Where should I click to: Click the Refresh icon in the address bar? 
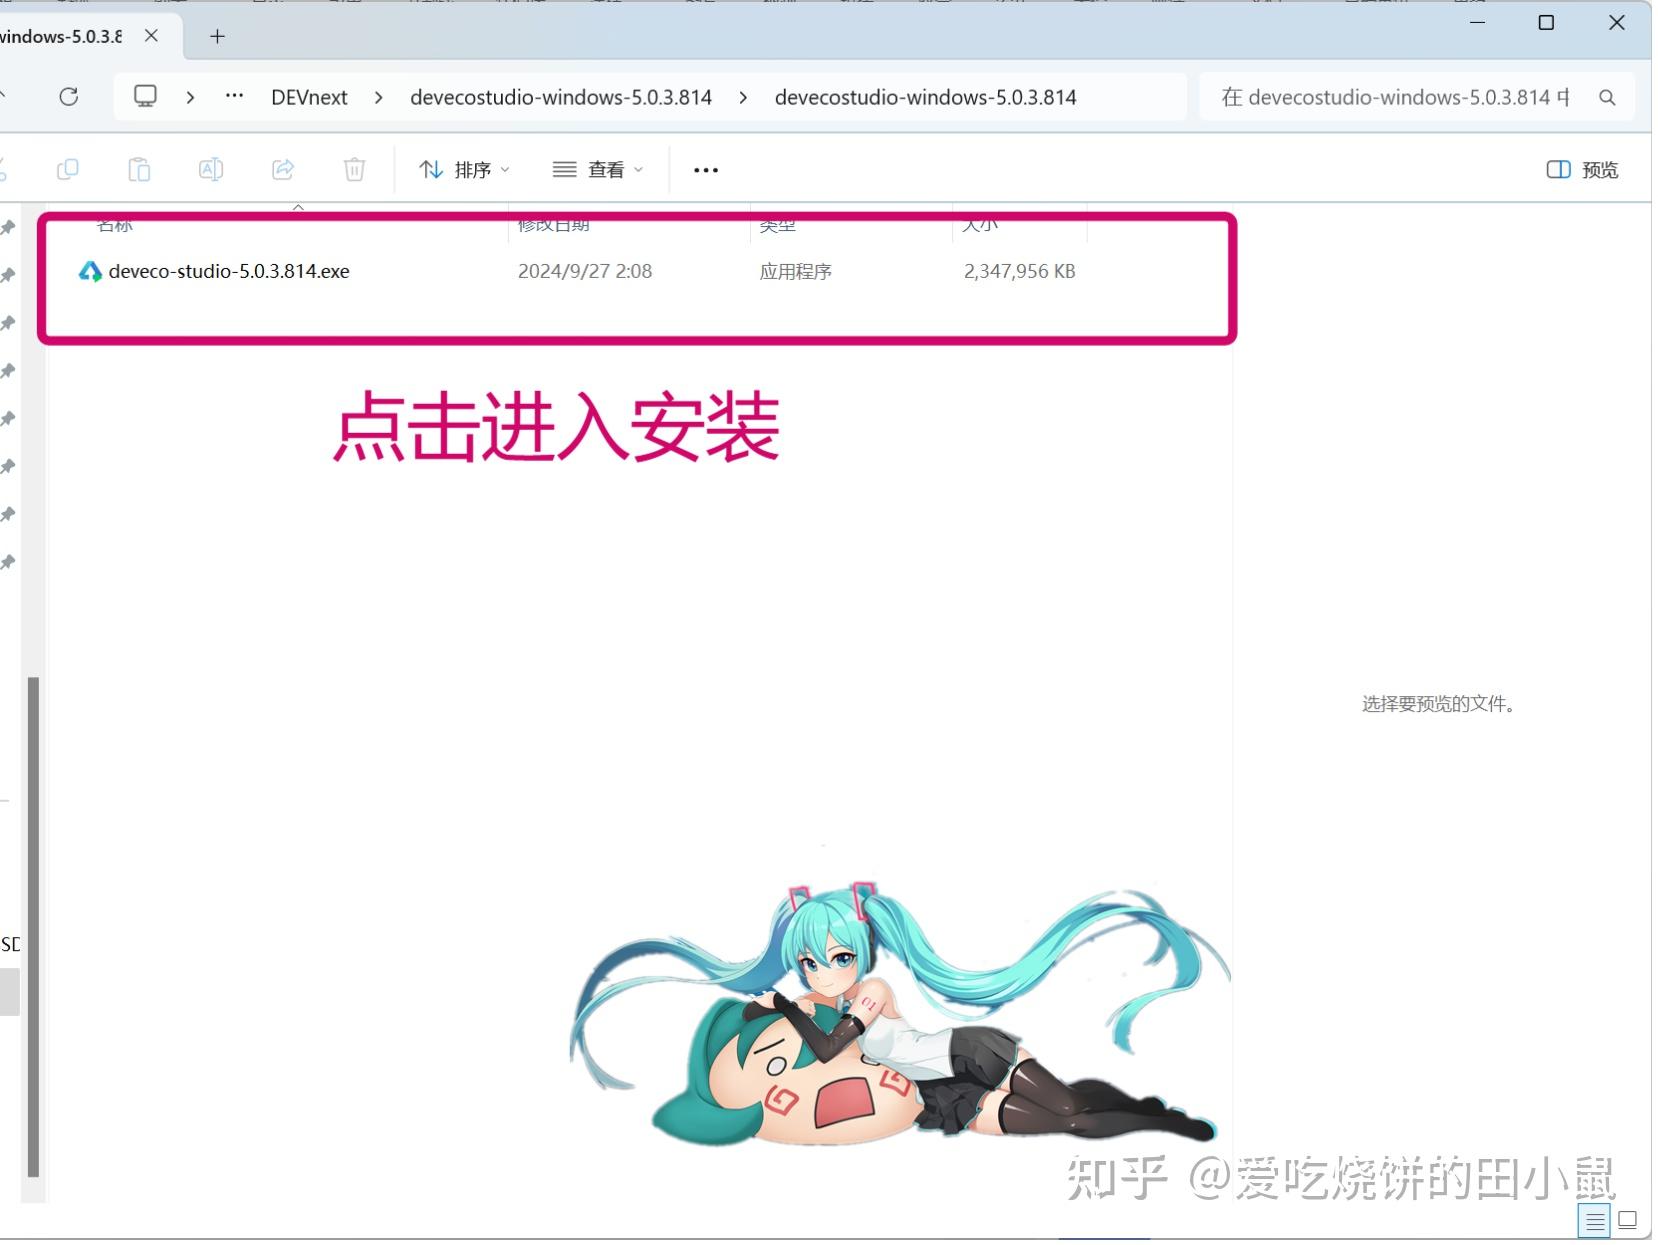click(69, 96)
